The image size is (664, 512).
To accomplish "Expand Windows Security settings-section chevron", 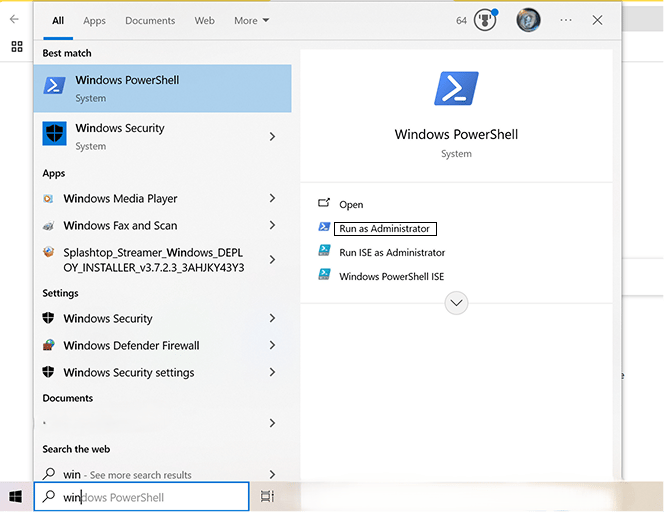I will point(272,318).
